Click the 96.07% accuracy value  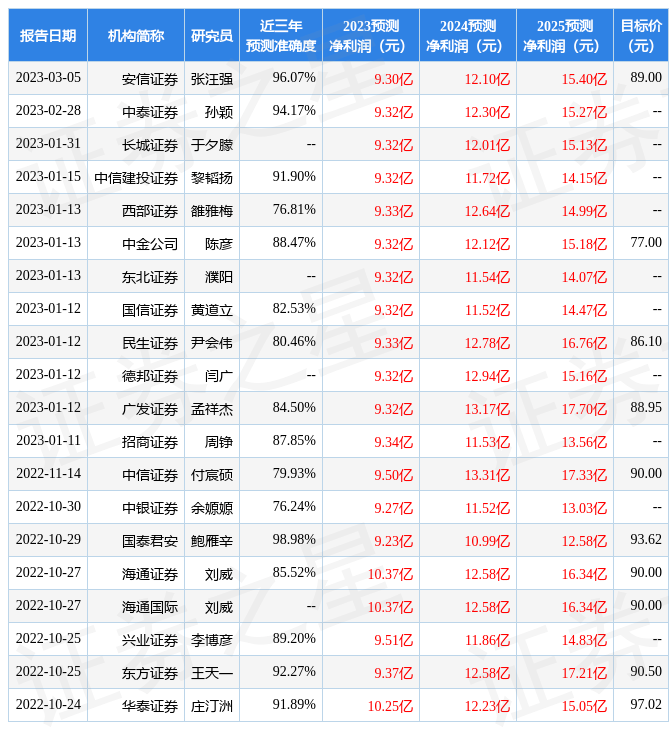(x=294, y=77)
